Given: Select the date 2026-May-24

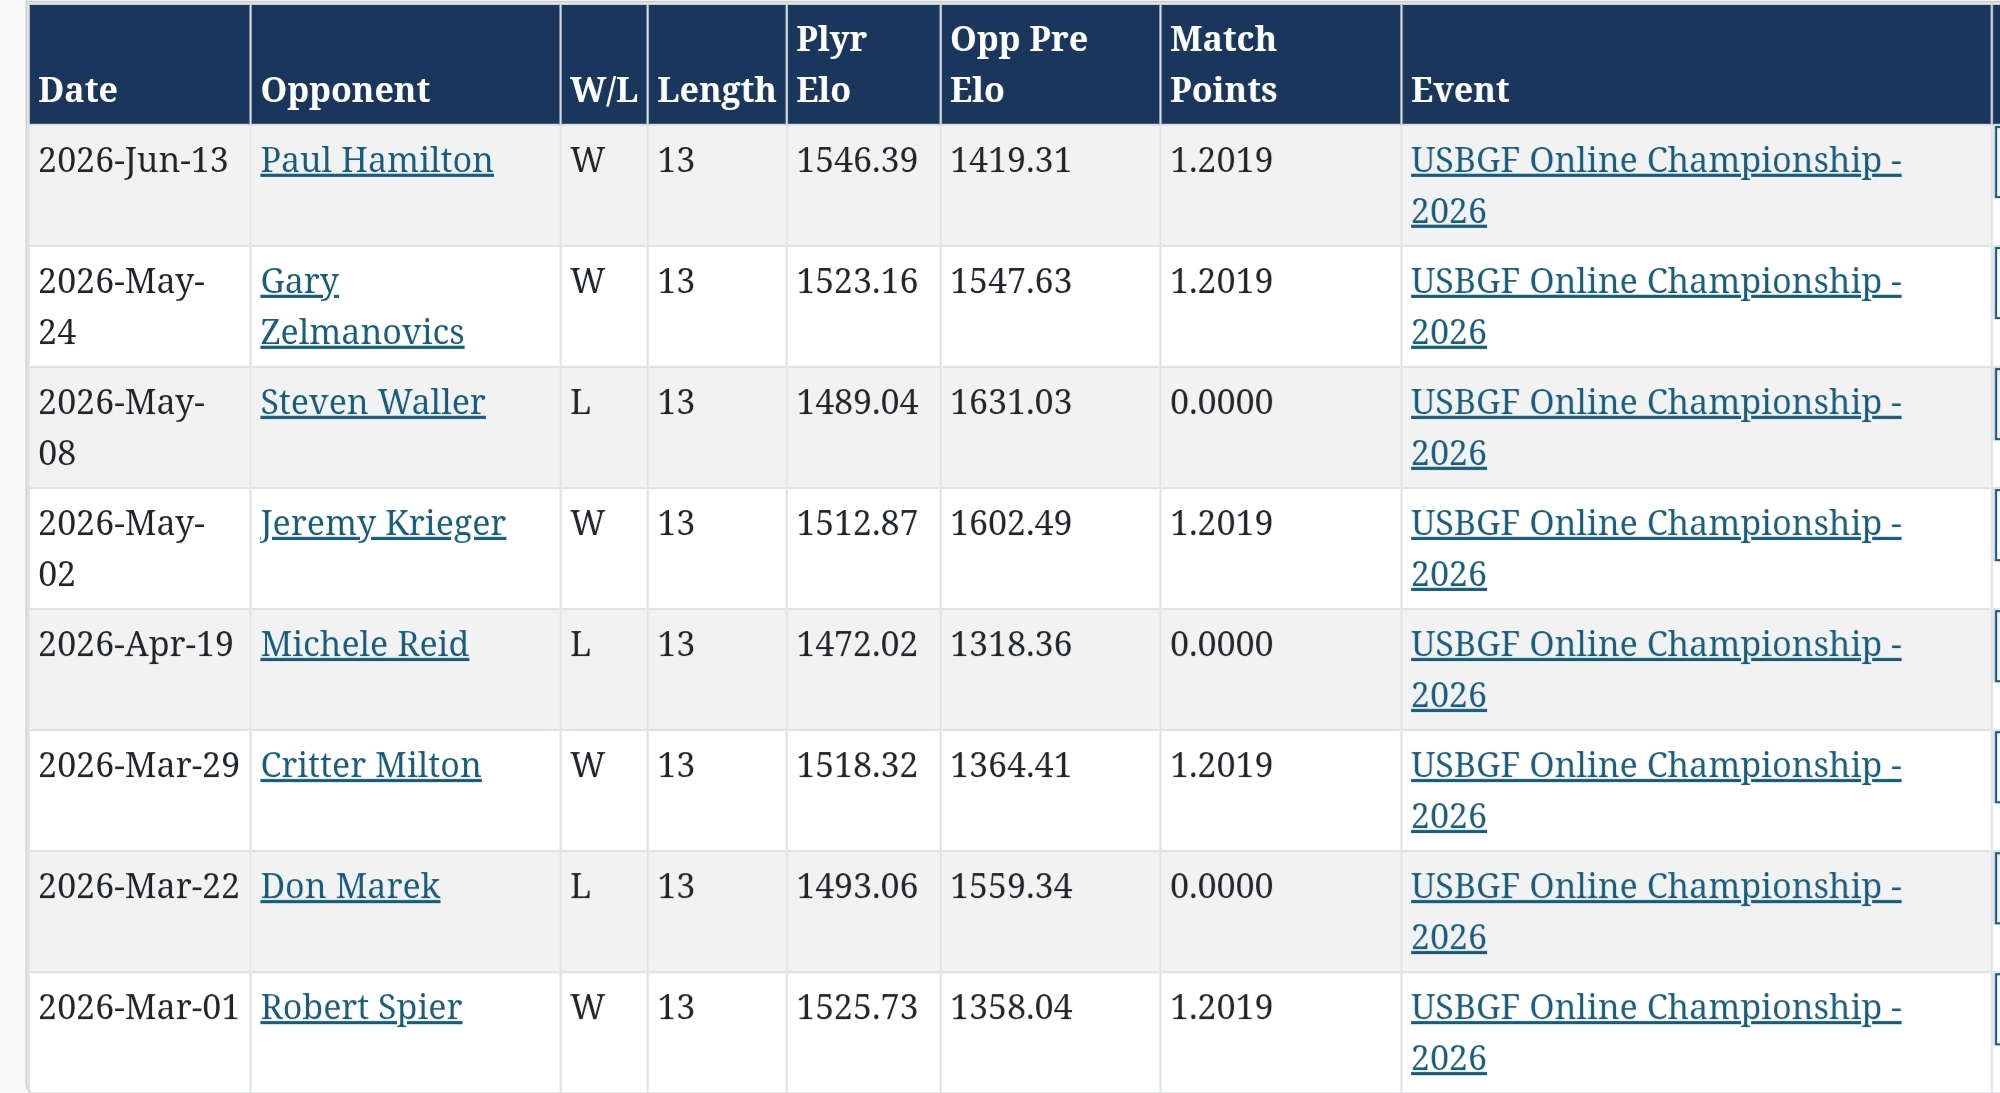Looking at the screenshot, I should (121, 306).
